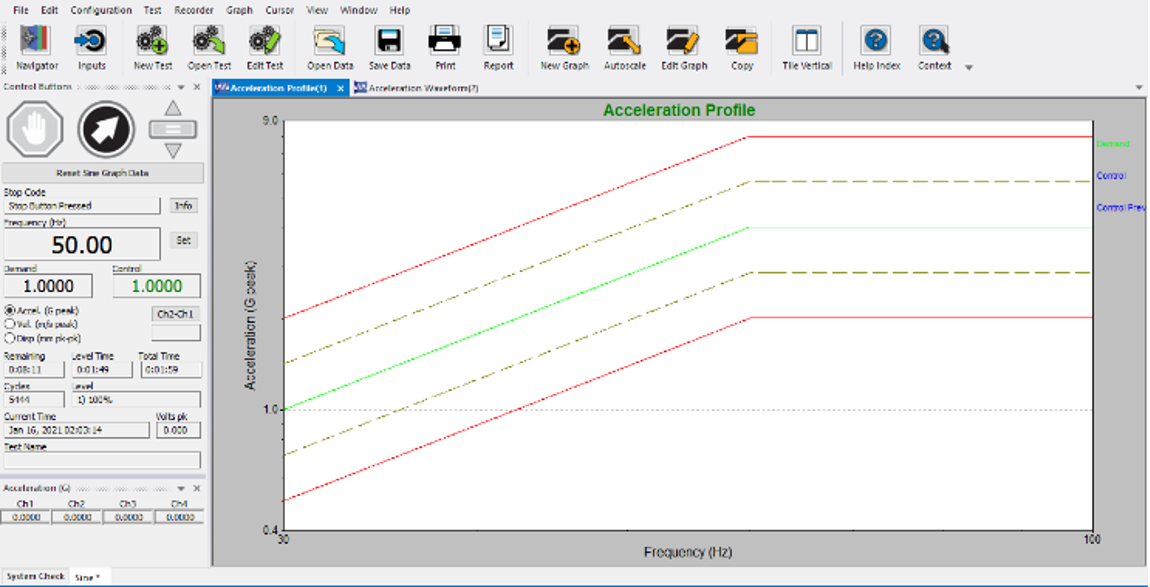
Task: Click the Info button beside Stop Code
Action: click(183, 205)
